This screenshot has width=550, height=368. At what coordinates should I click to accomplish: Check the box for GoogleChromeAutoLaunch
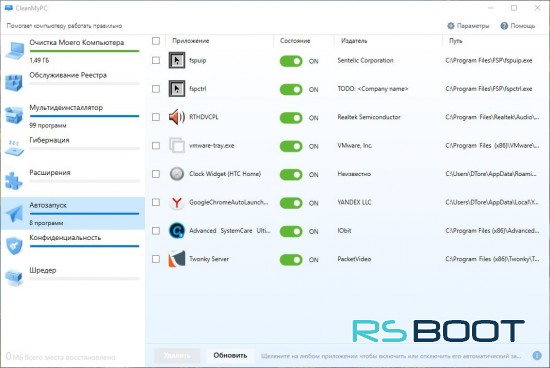click(156, 202)
